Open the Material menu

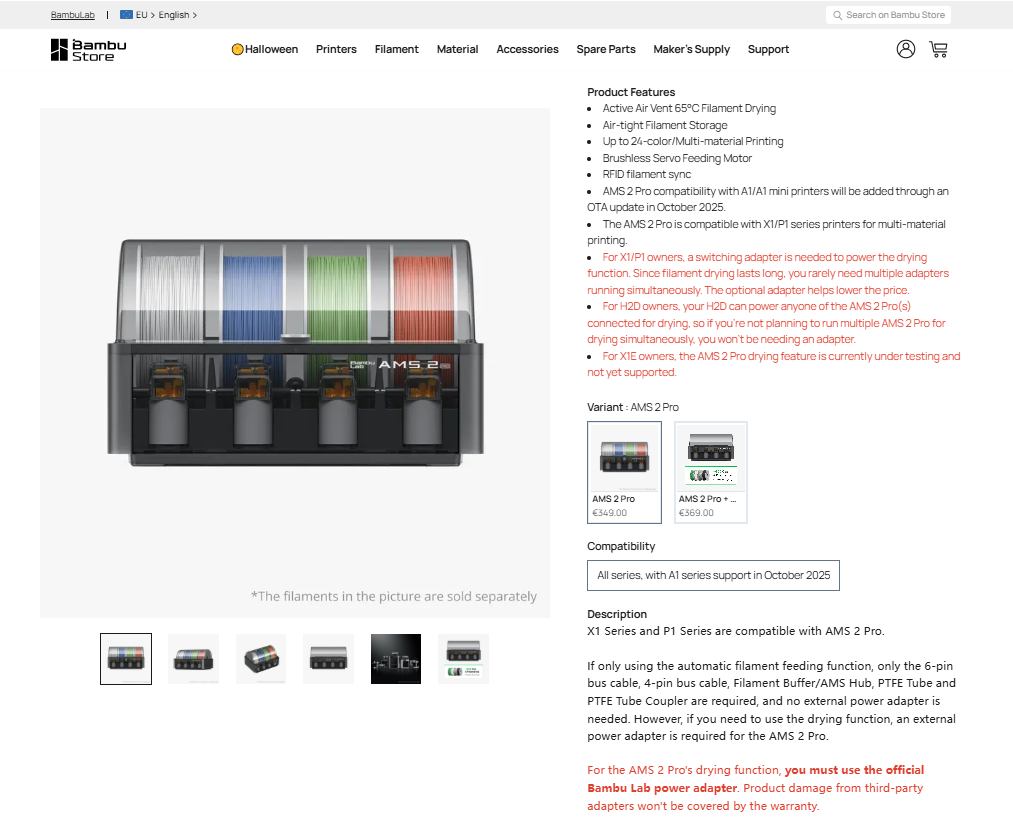coord(457,49)
